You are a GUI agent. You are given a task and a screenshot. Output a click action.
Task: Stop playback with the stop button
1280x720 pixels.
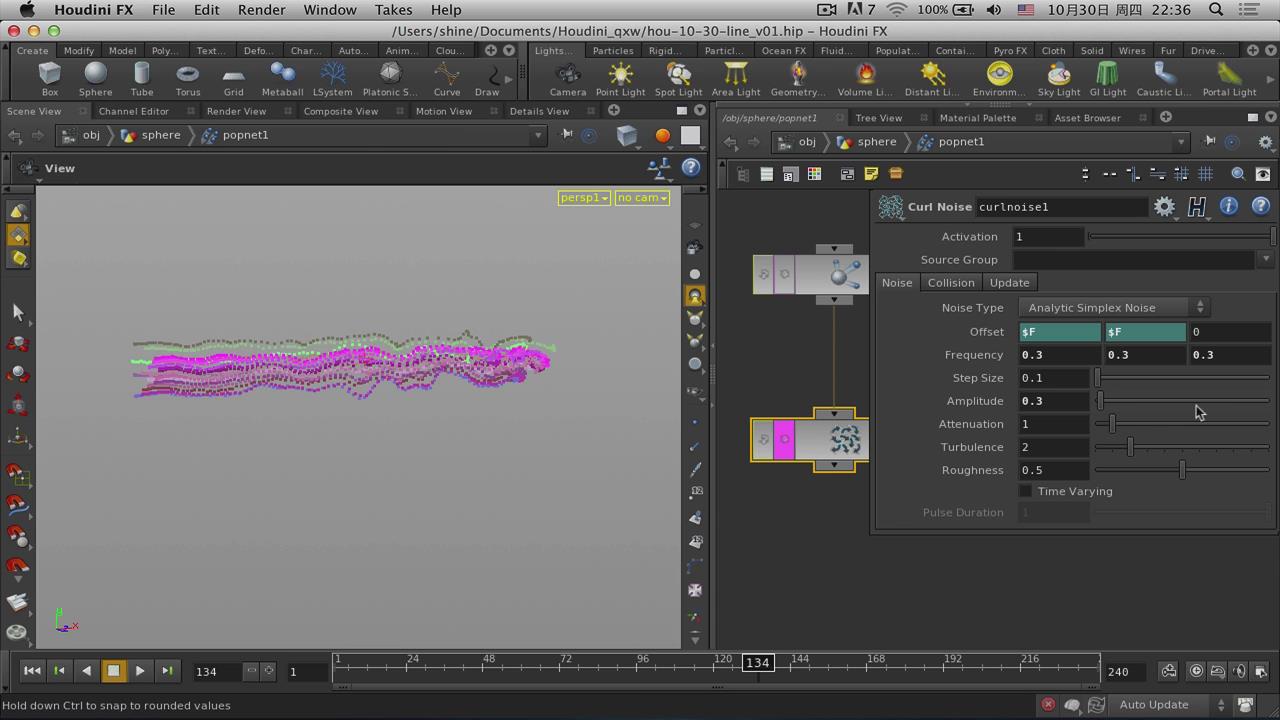click(x=113, y=671)
